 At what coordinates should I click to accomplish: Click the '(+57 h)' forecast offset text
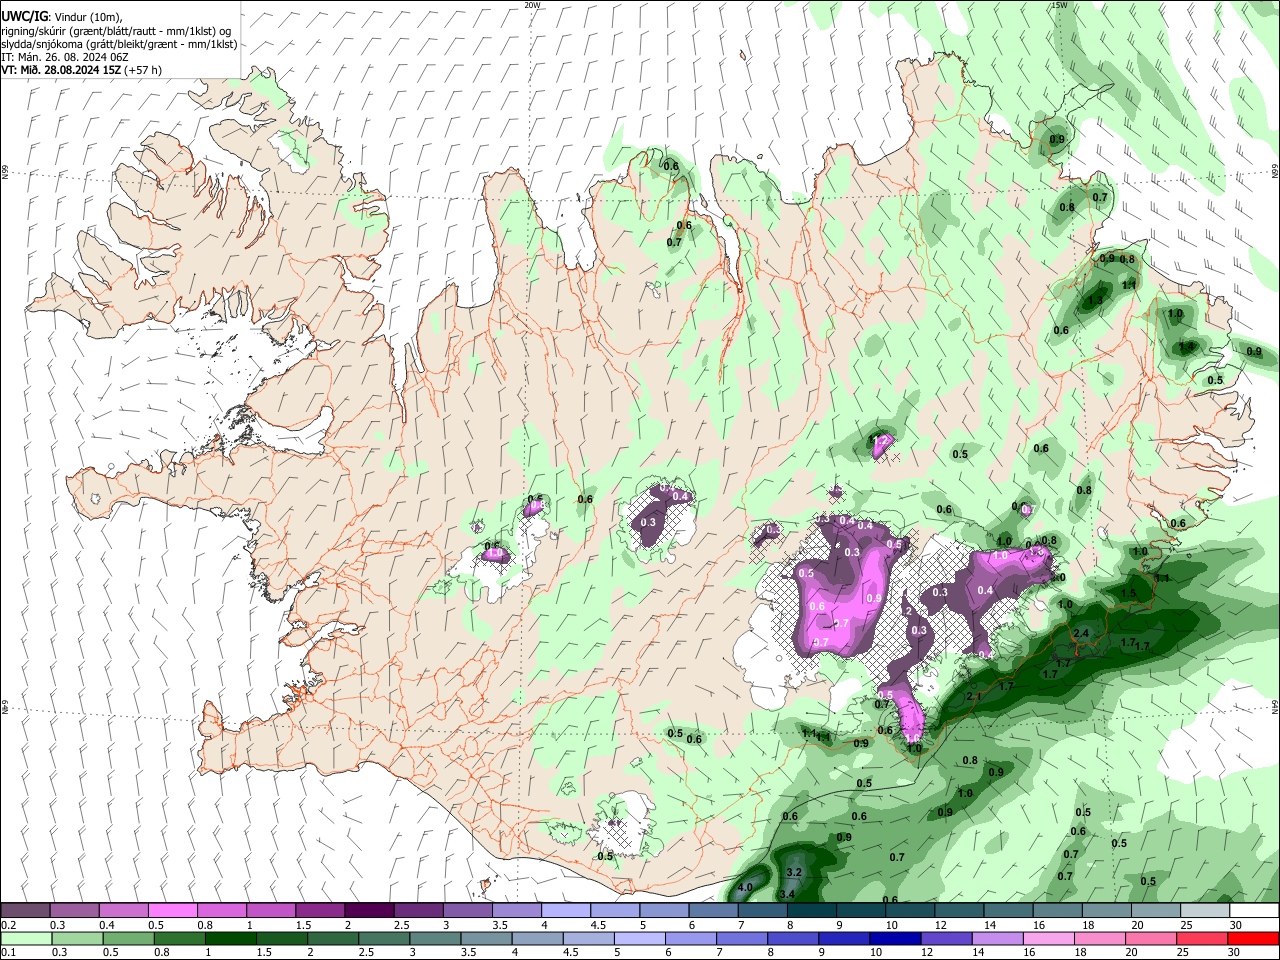click(143, 70)
